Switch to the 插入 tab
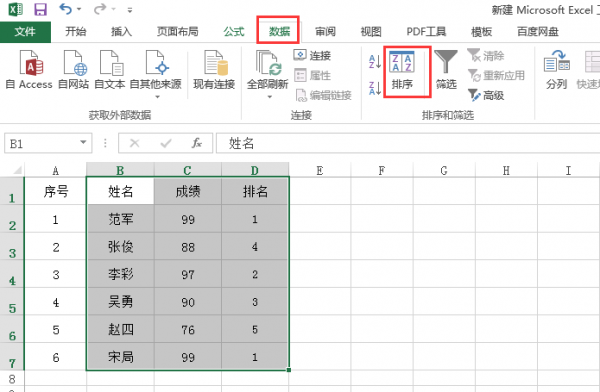600x392 pixels. [121, 31]
